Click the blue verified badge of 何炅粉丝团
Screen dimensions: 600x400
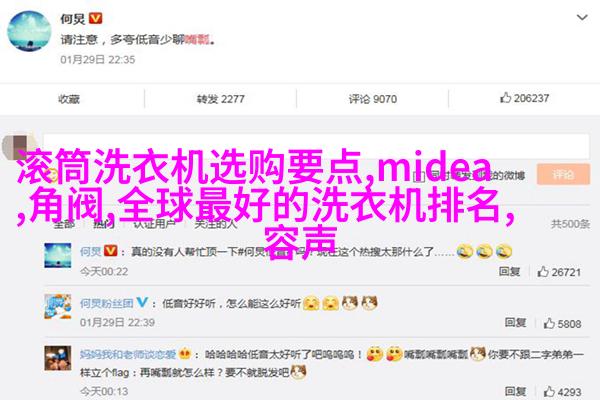click(142, 302)
